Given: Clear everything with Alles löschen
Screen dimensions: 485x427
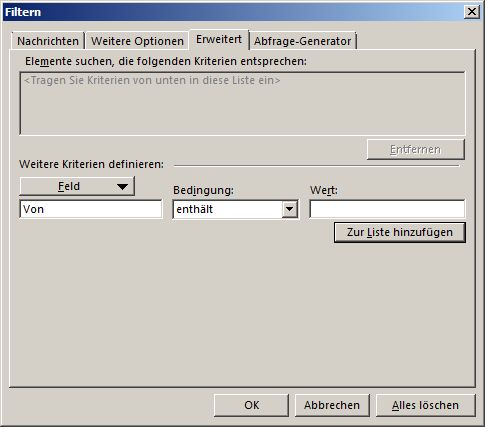Looking at the screenshot, I should point(425,405).
